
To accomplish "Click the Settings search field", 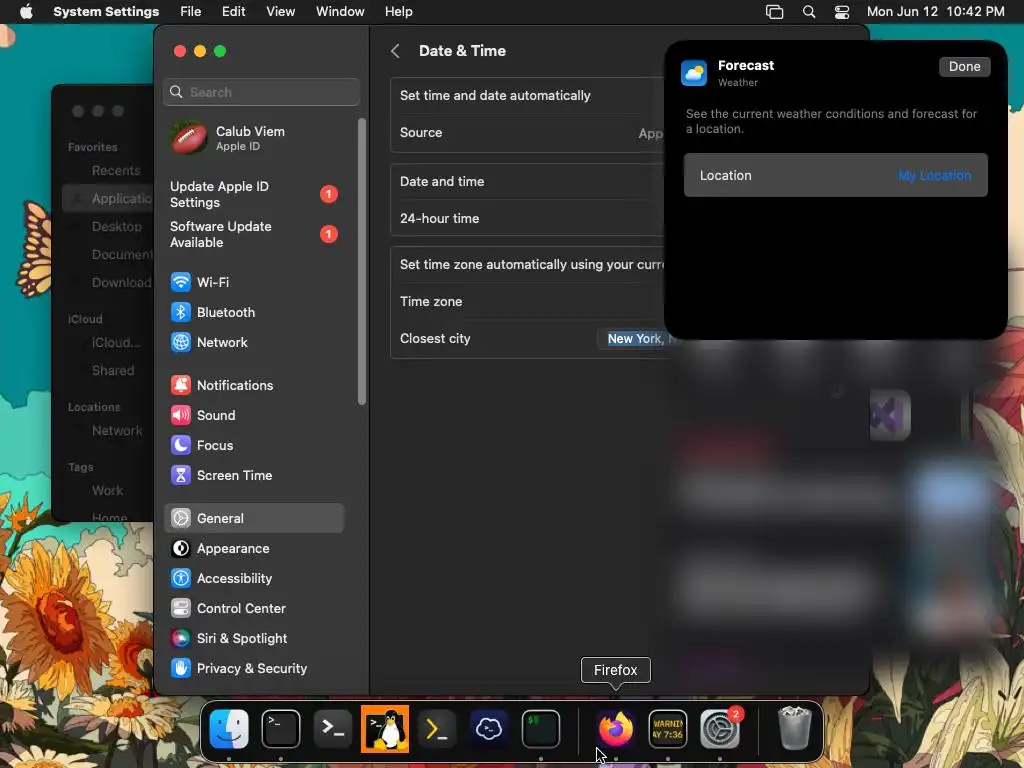I will (261, 92).
